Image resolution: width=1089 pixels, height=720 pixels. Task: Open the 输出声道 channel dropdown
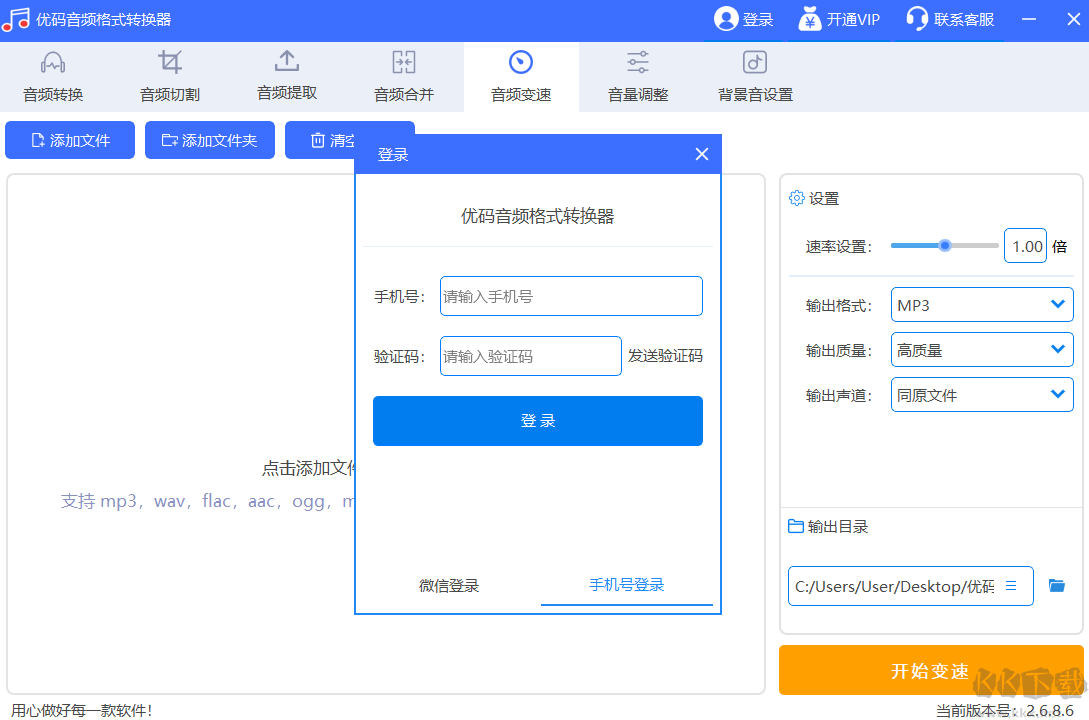[981, 393]
